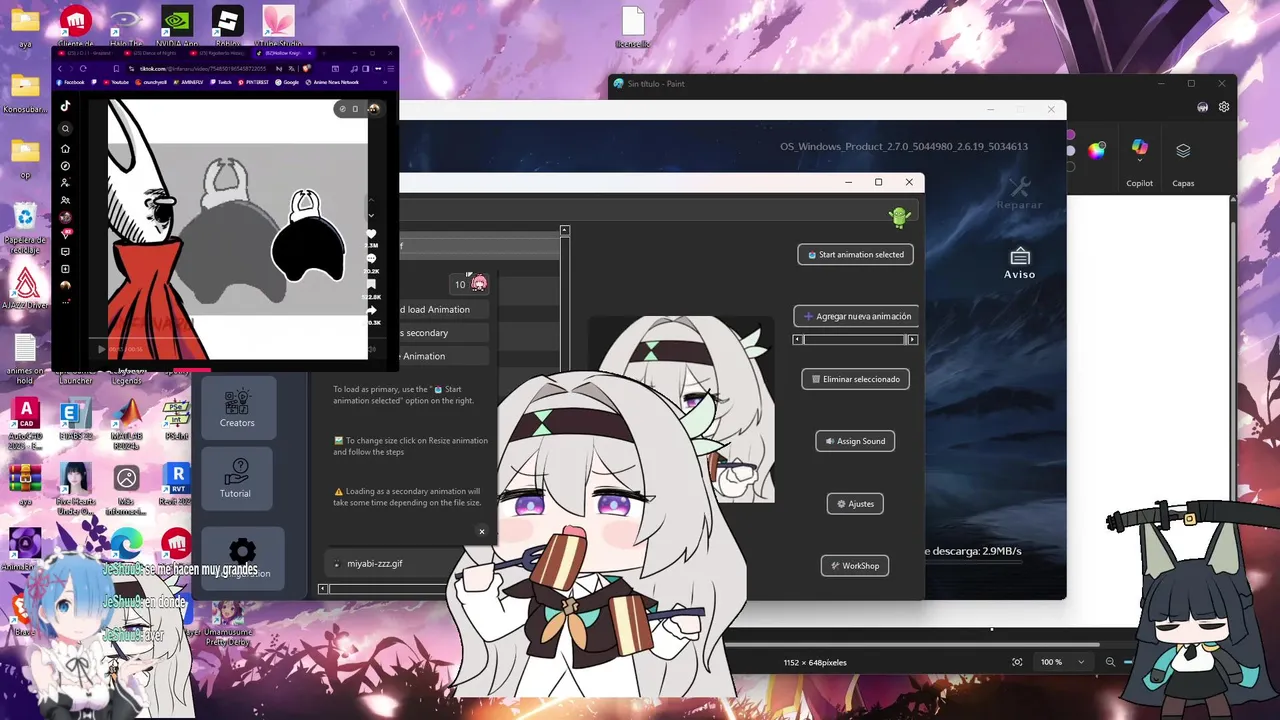Open the Configuration gear tile

[x=243, y=558]
